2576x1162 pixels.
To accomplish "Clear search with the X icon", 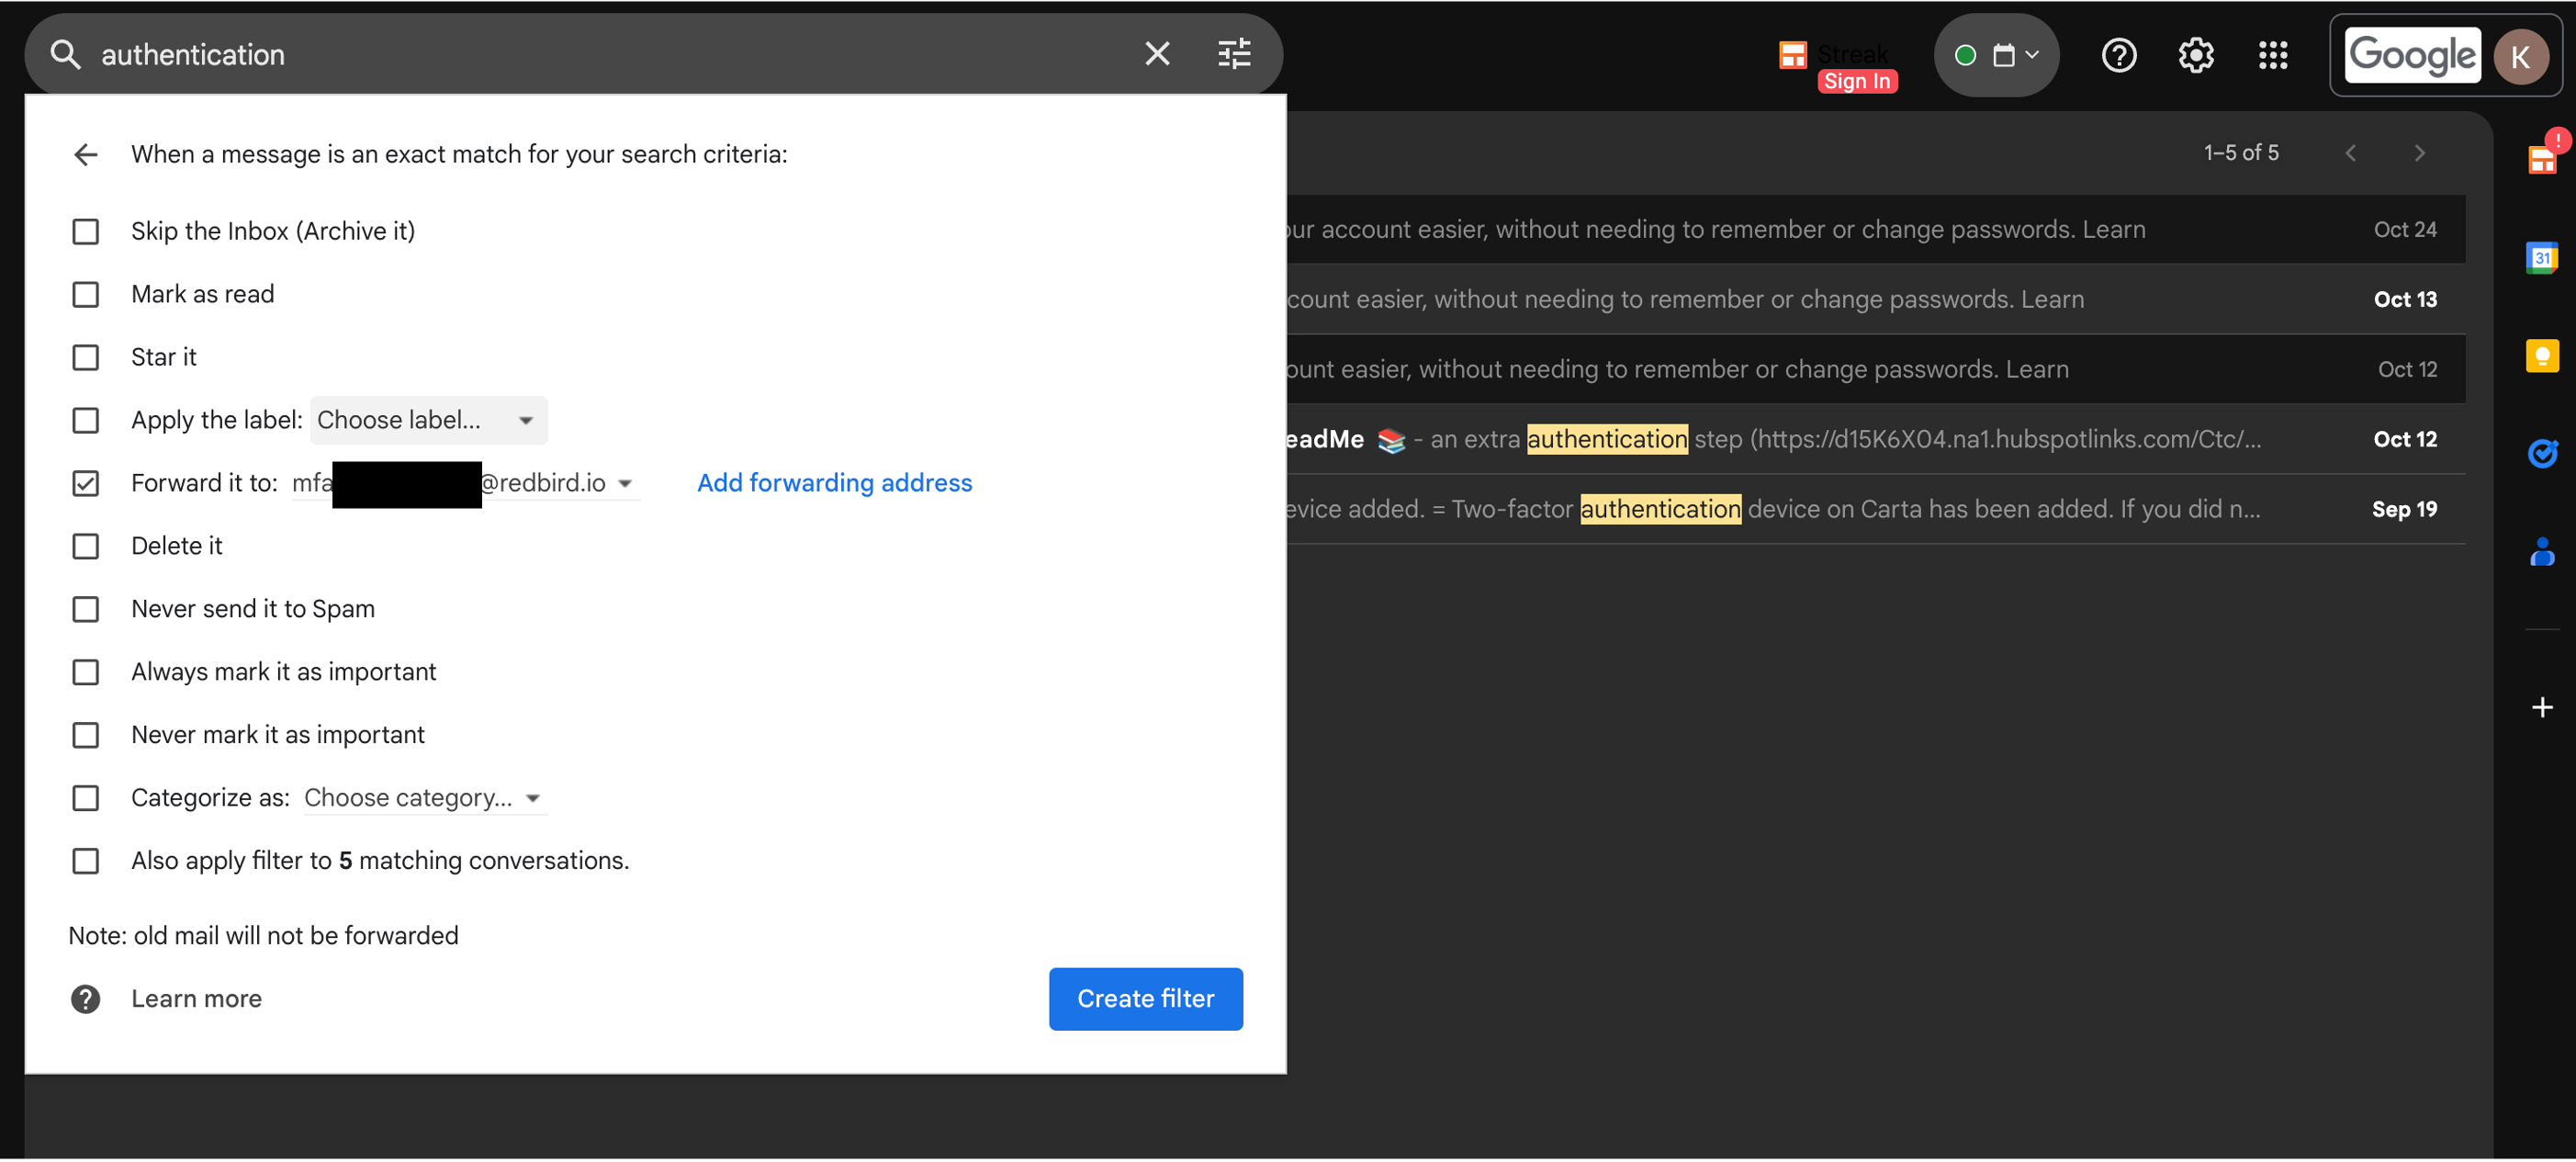I will (1157, 54).
